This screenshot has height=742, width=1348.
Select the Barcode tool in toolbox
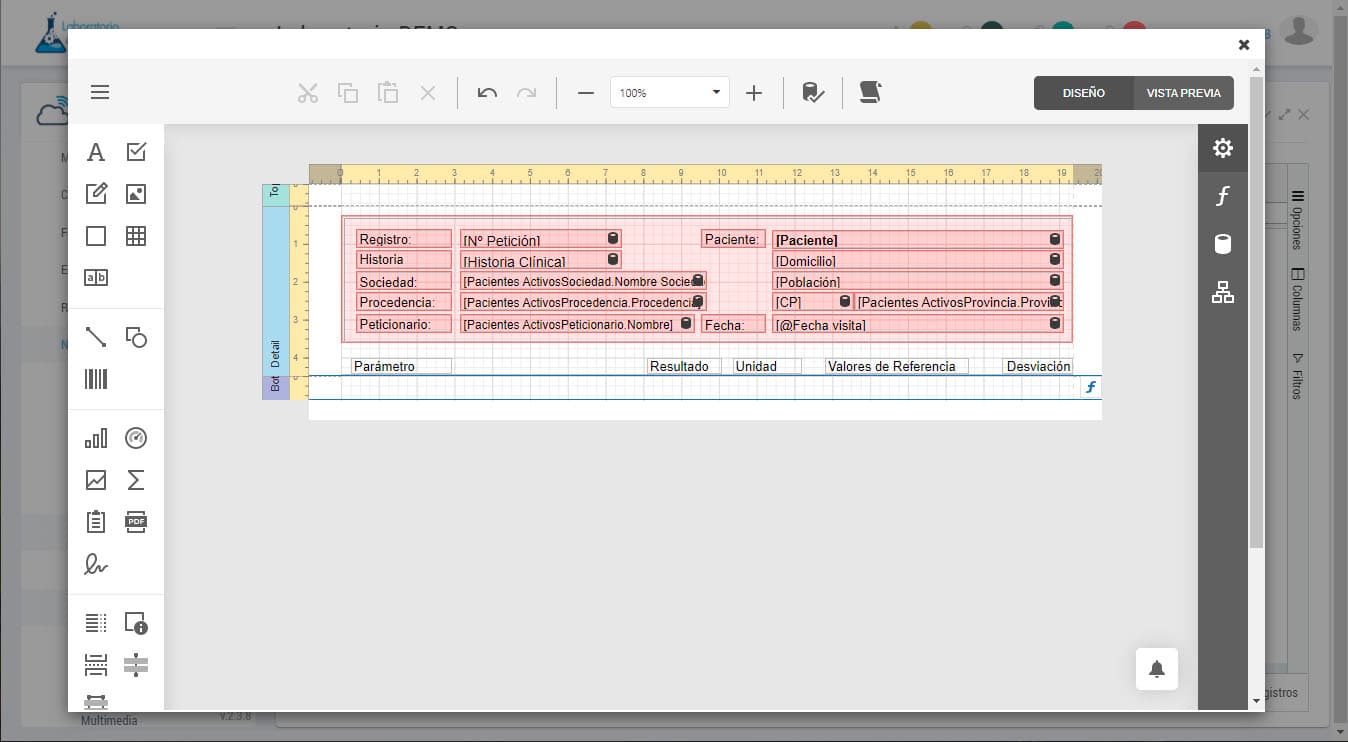click(96, 379)
